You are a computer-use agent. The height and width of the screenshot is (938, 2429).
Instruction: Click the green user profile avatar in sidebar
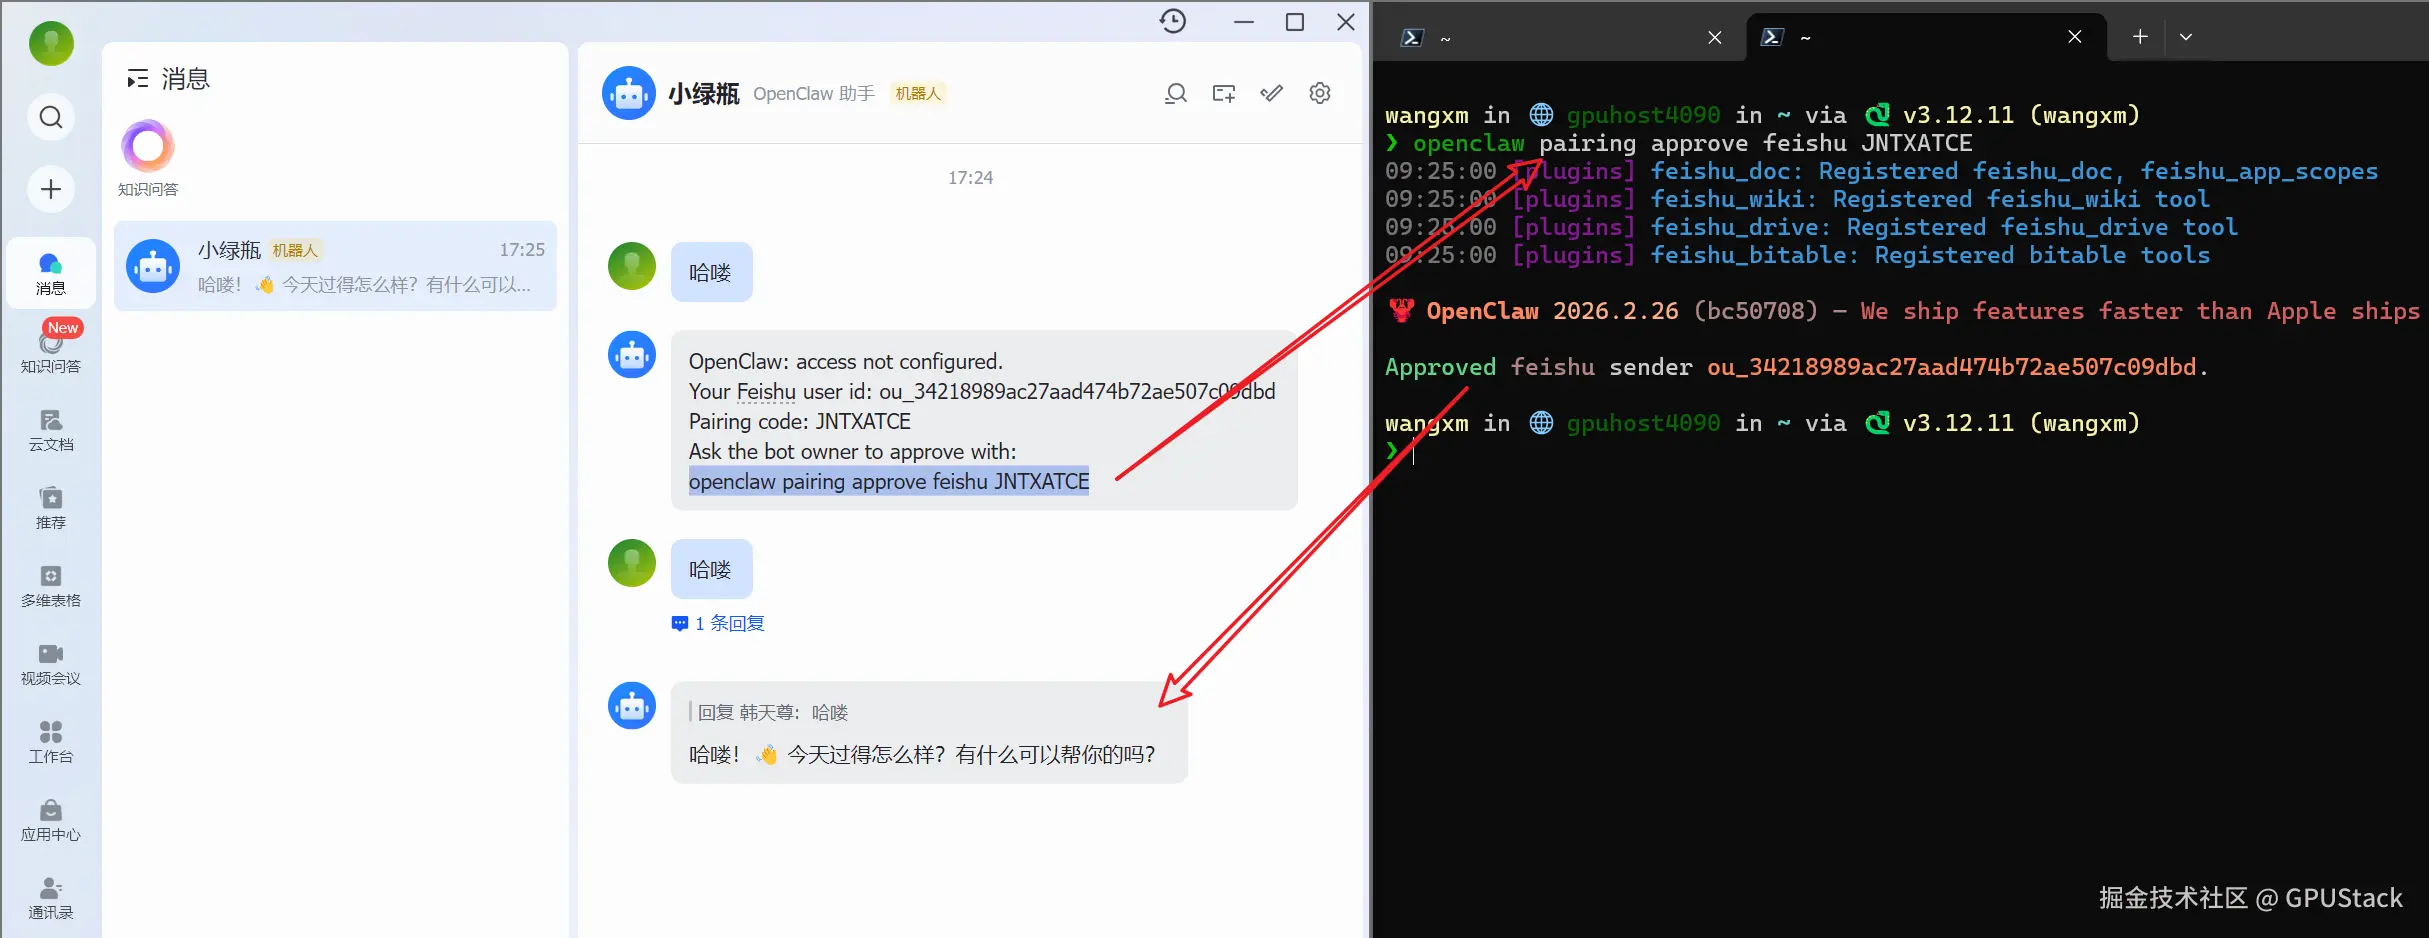pos(51,44)
